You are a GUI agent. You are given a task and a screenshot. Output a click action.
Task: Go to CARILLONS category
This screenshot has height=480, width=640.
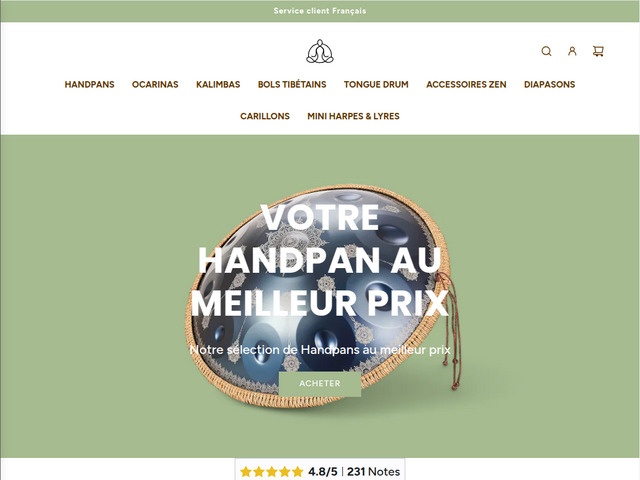(x=265, y=116)
